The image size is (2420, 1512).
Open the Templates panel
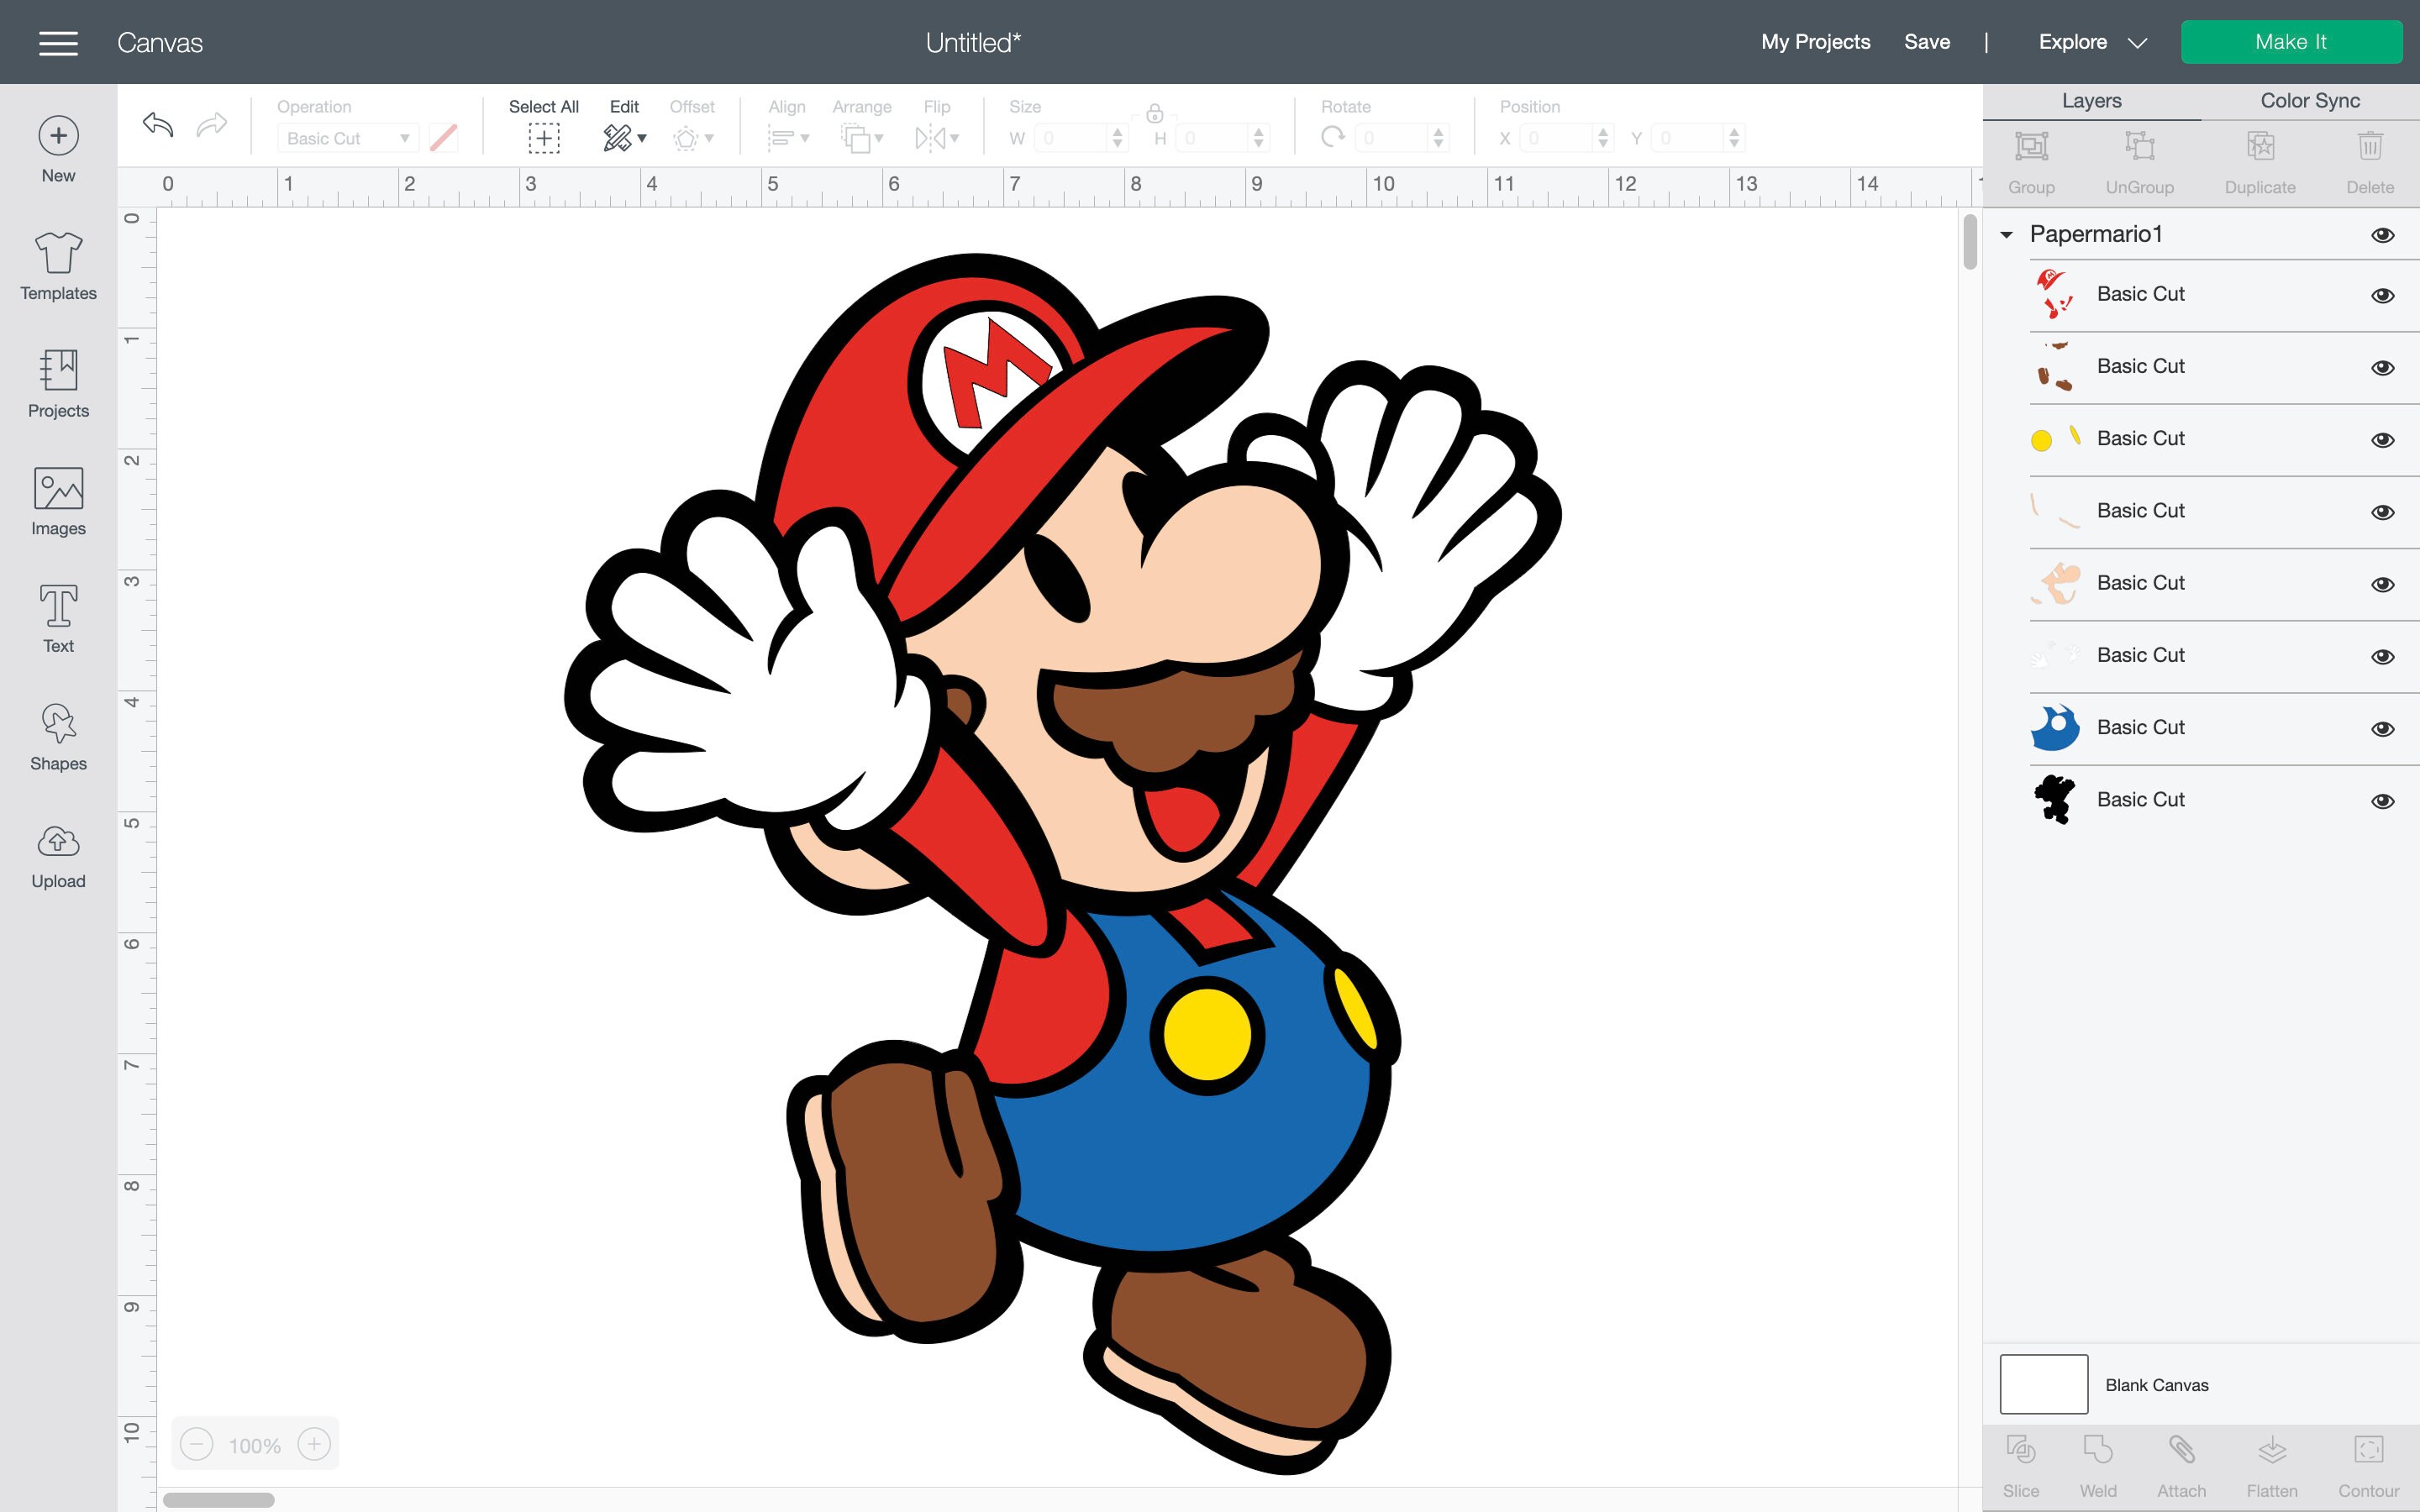[x=57, y=265]
